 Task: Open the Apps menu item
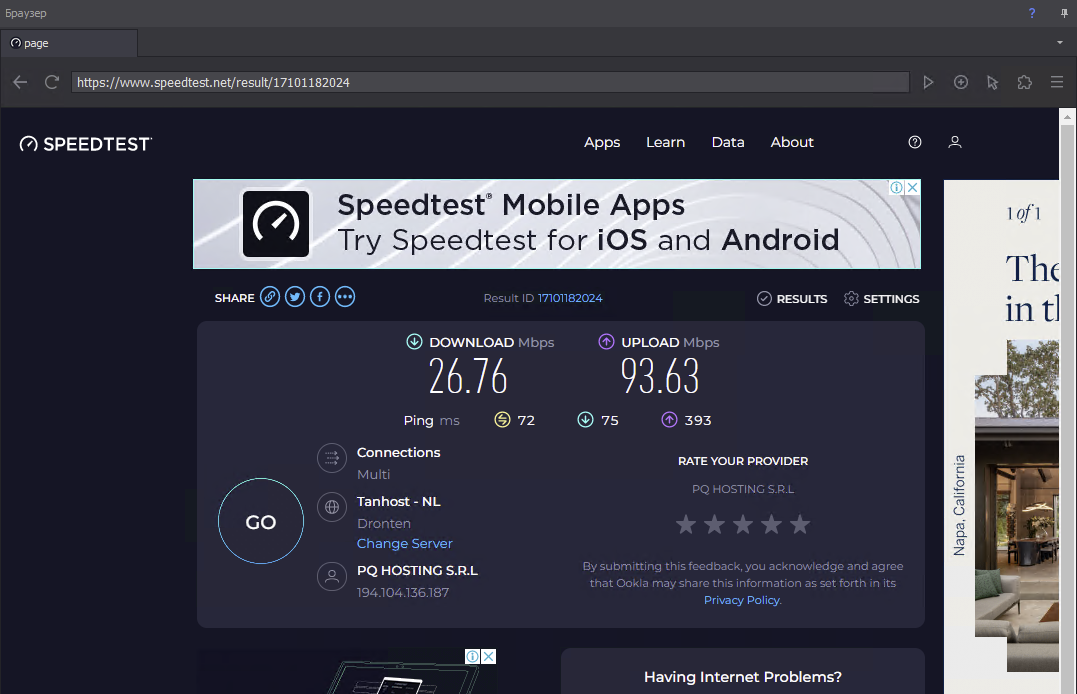tap(602, 142)
